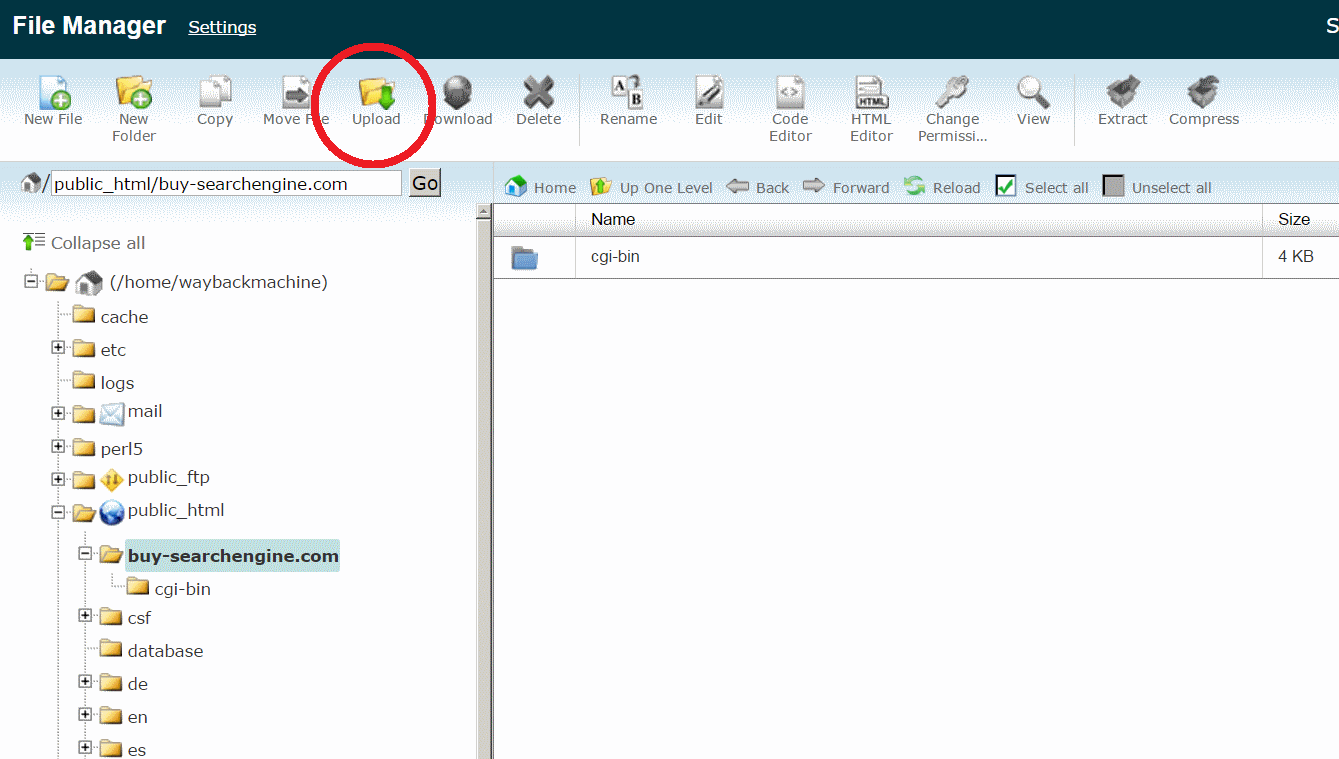Open the Settings link in header
This screenshot has height=759, width=1339.
click(x=222, y=27)
